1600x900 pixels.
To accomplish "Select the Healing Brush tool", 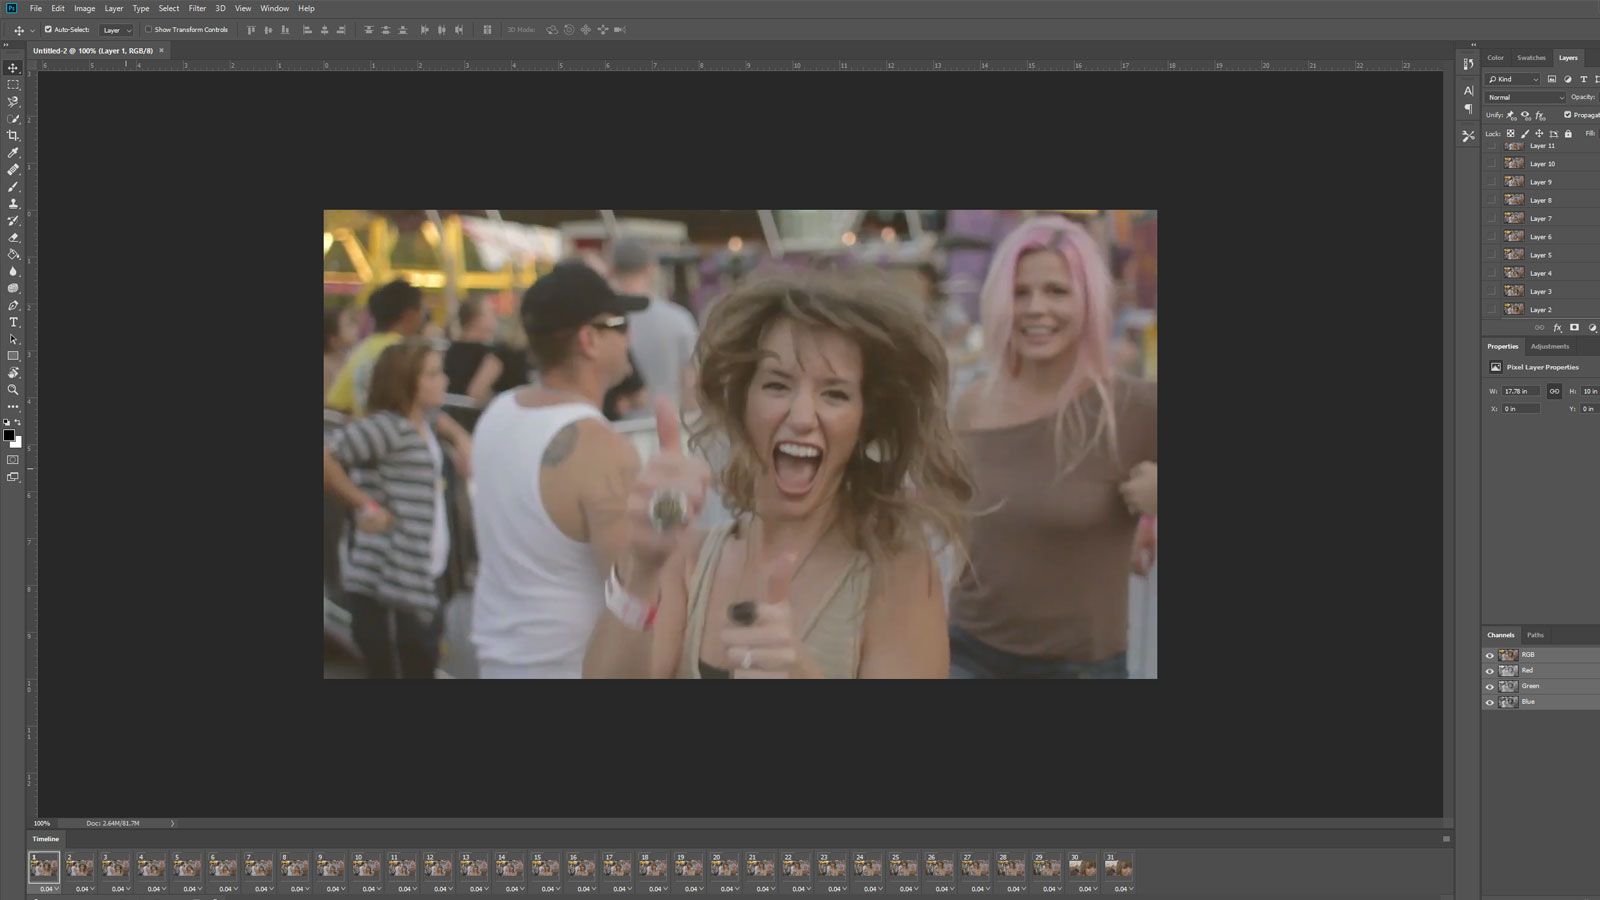I will 13,170.
